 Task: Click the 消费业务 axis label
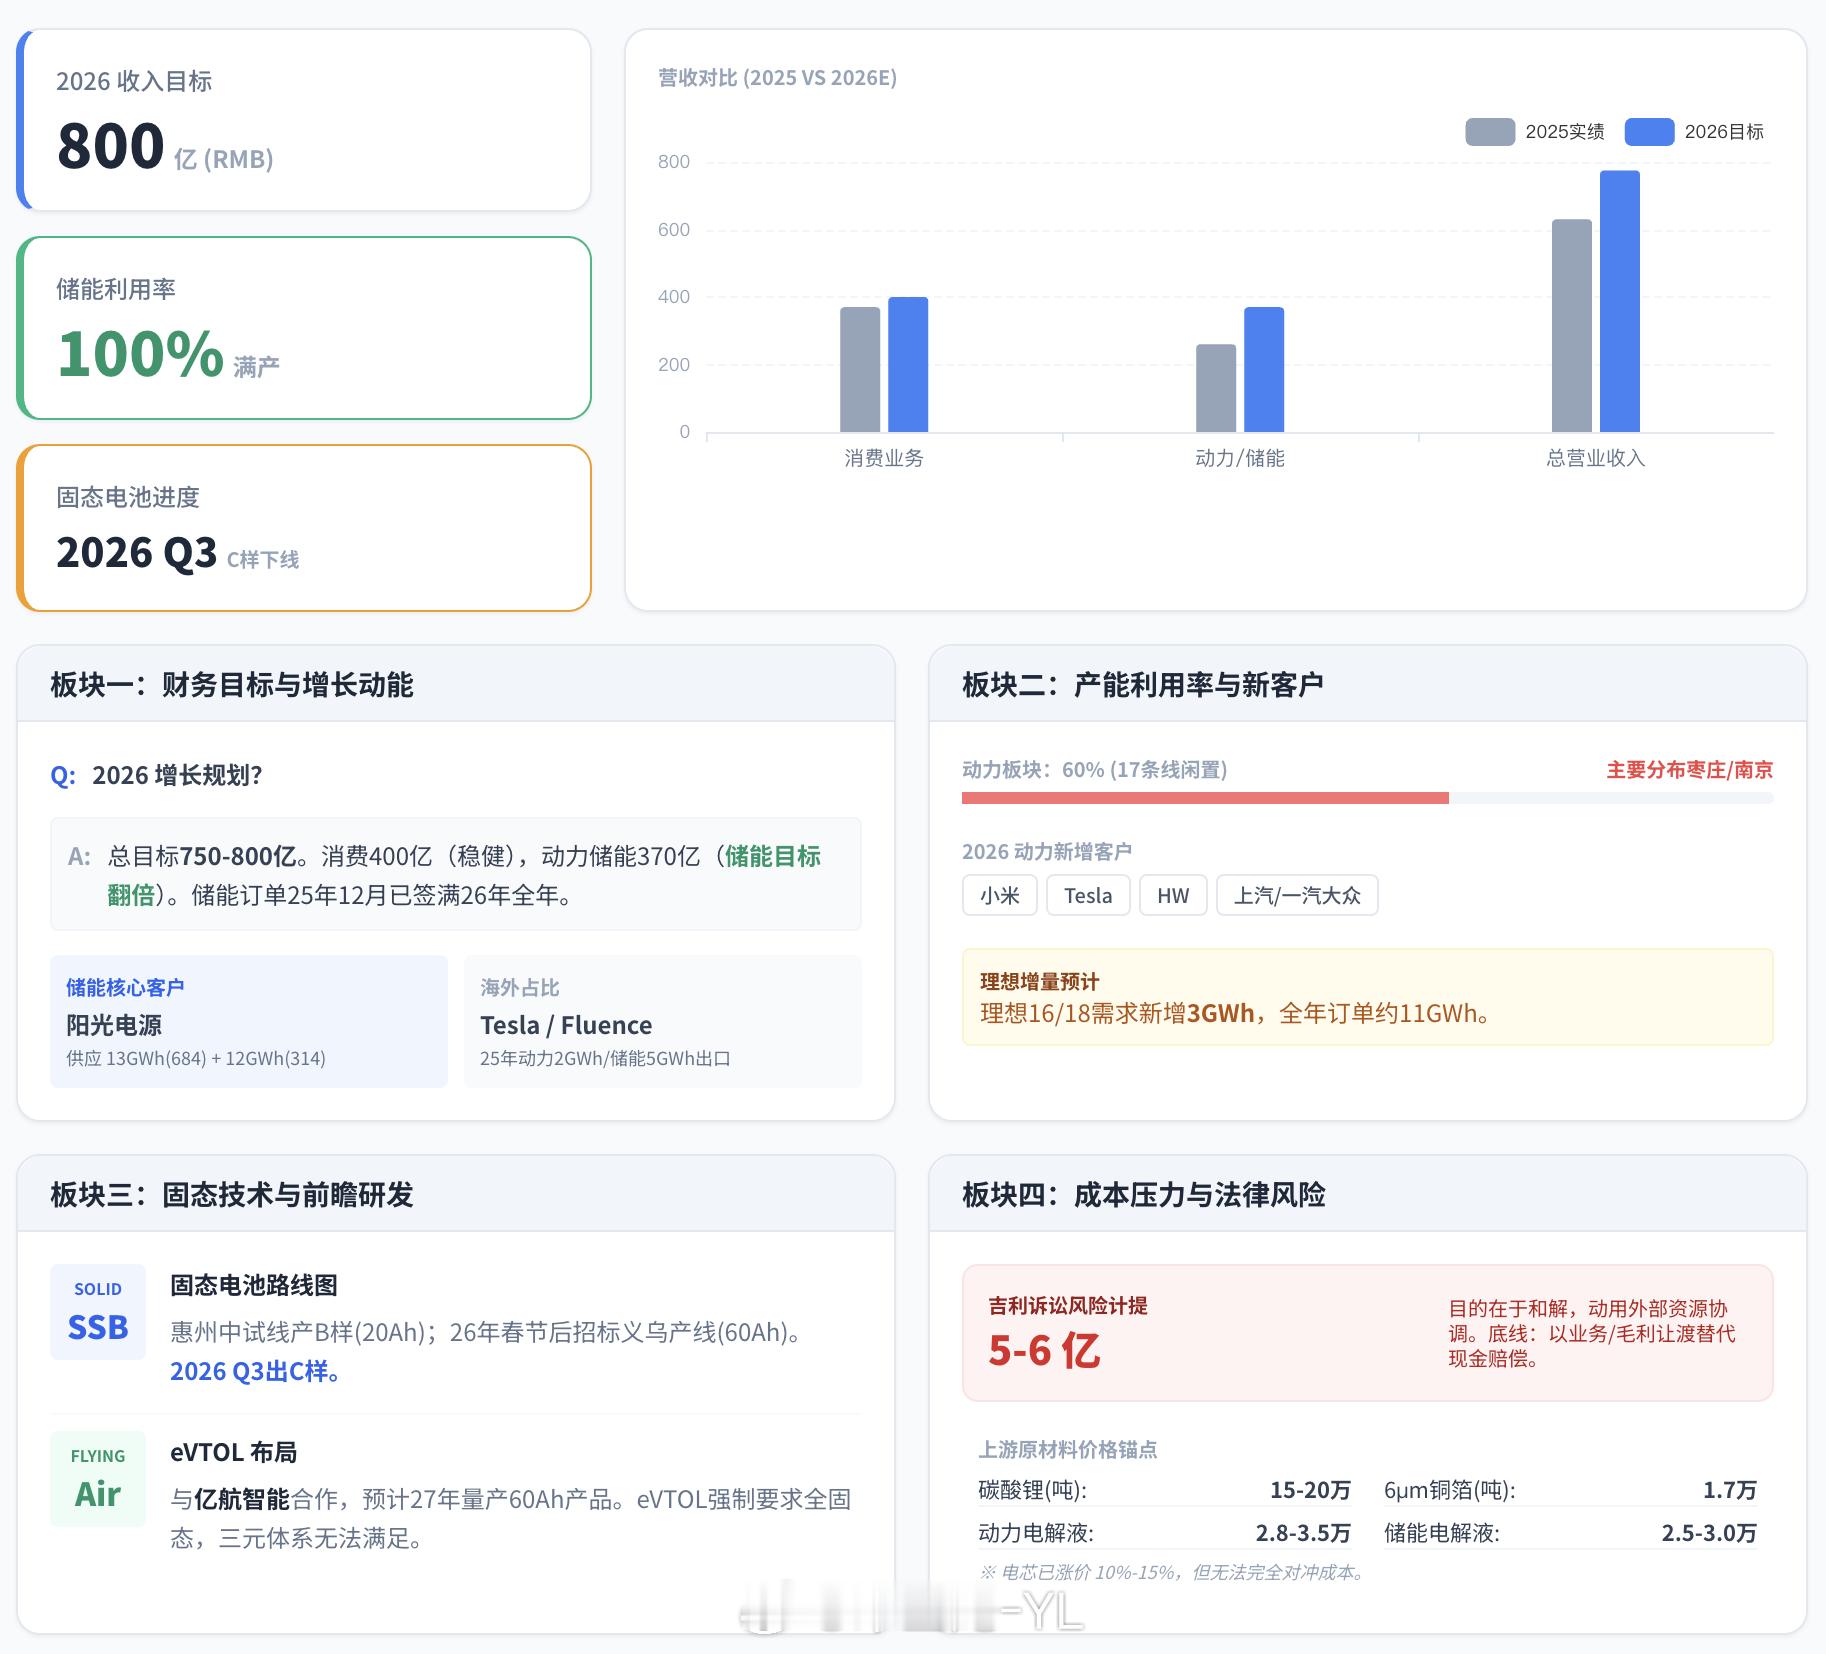[x=884, y=458]
